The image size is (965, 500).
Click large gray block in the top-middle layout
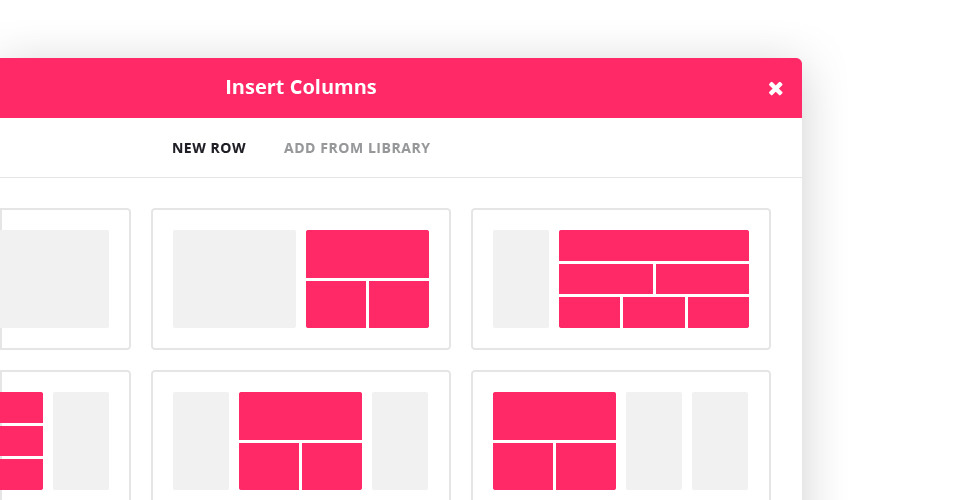(x=234, y=279)
